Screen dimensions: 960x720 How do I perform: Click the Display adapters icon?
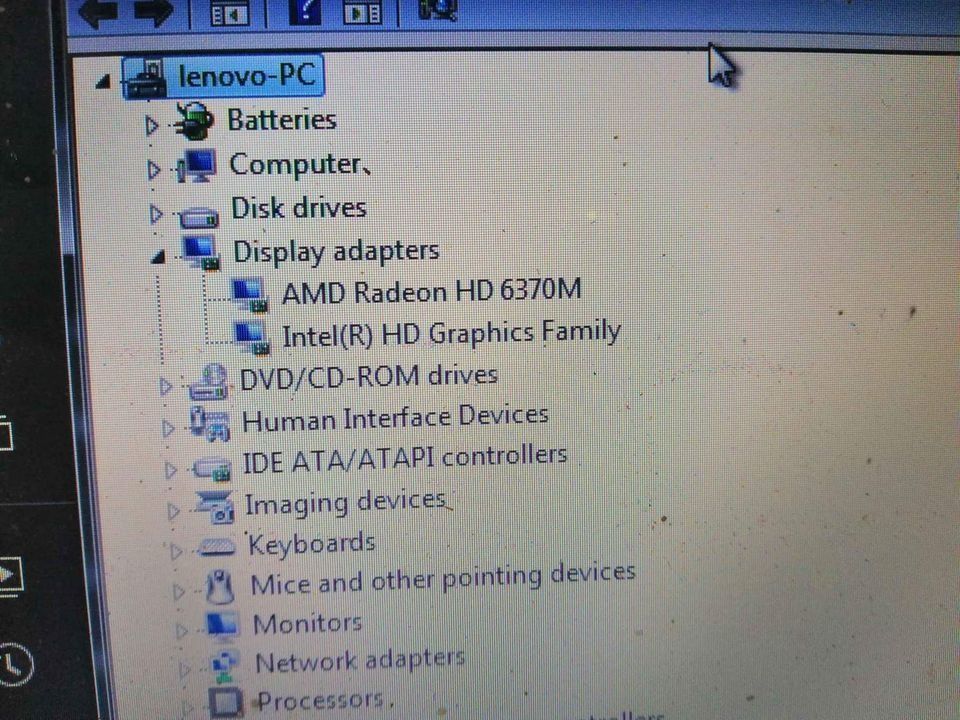[x=201, y=252]
